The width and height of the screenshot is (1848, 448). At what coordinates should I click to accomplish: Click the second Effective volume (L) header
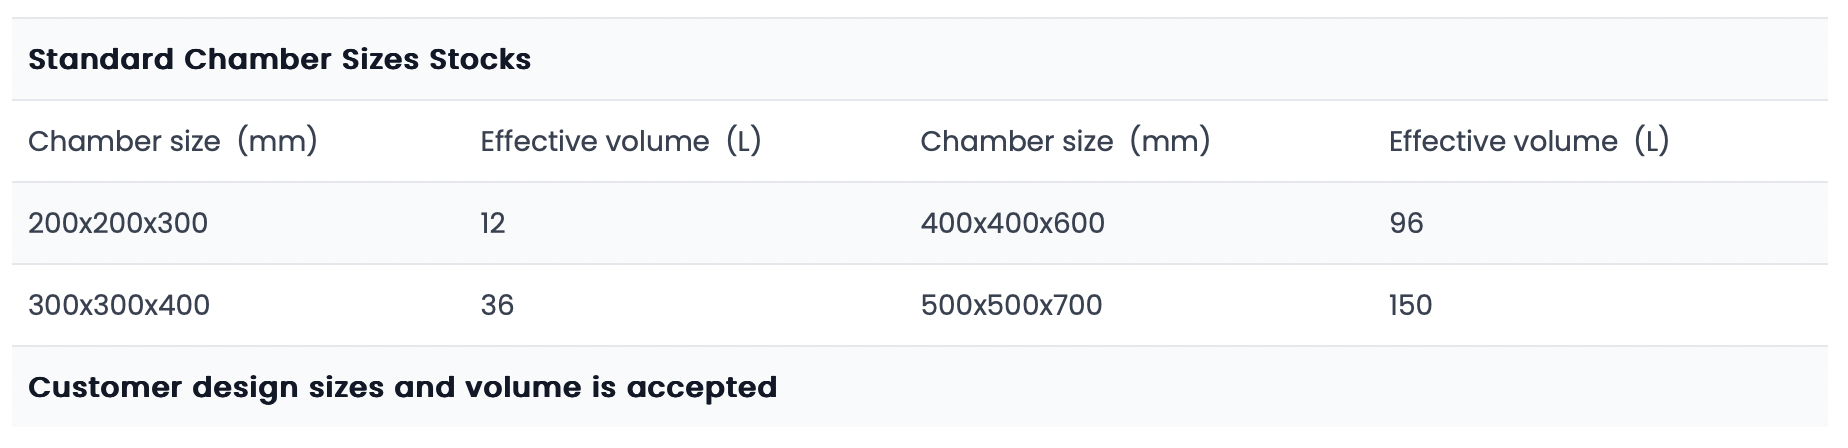click(1529, 141)
